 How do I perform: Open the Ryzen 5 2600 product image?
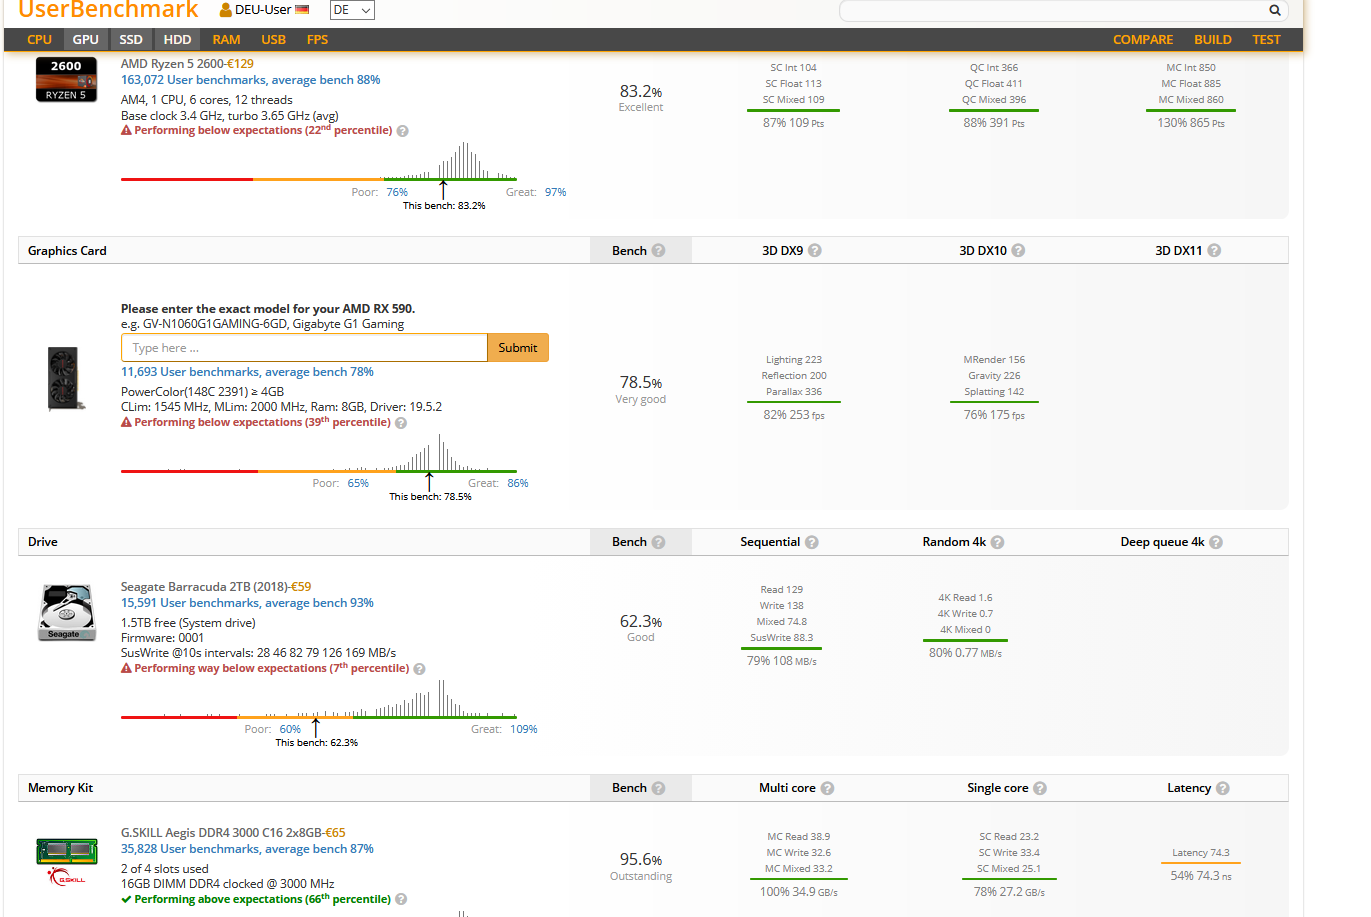point(66,79)
